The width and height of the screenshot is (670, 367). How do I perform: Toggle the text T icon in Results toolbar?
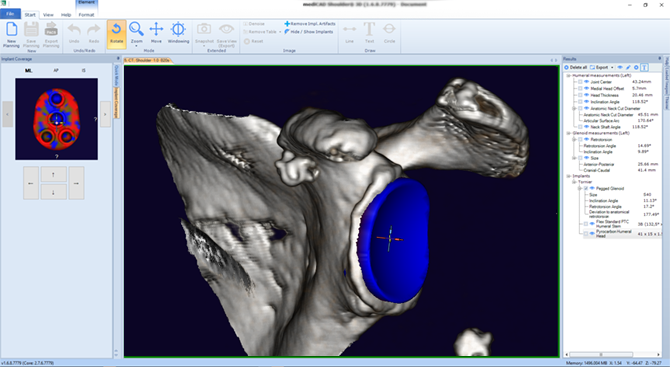click(x=644, y=68)
